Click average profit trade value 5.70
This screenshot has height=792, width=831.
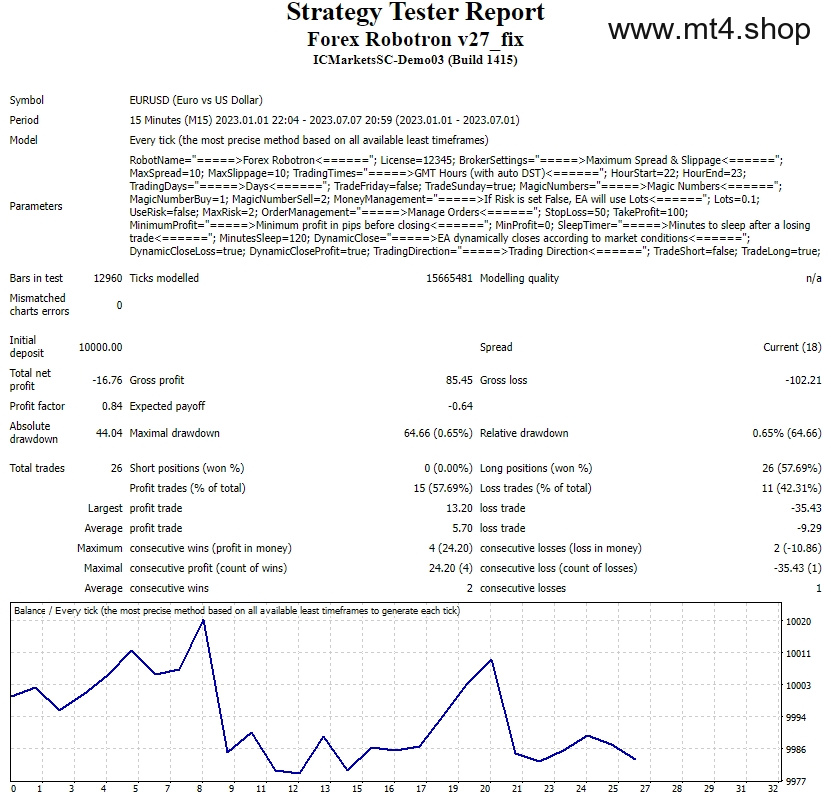pyautogui.click(x=462, y=528)
